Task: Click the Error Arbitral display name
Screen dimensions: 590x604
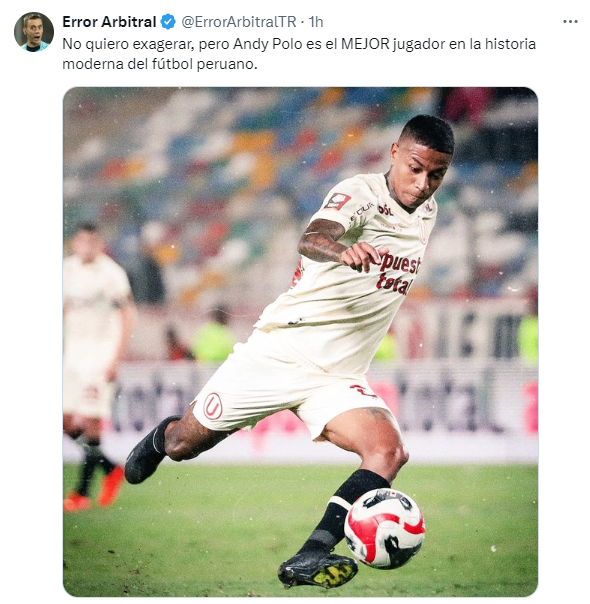Action: click(x=109, y=22)
